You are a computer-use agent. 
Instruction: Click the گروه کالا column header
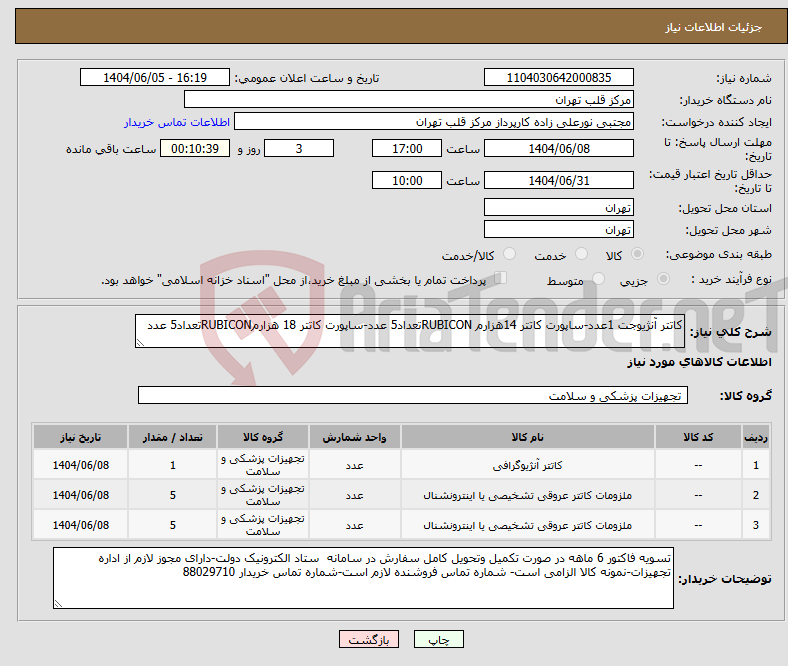(263, 437)
